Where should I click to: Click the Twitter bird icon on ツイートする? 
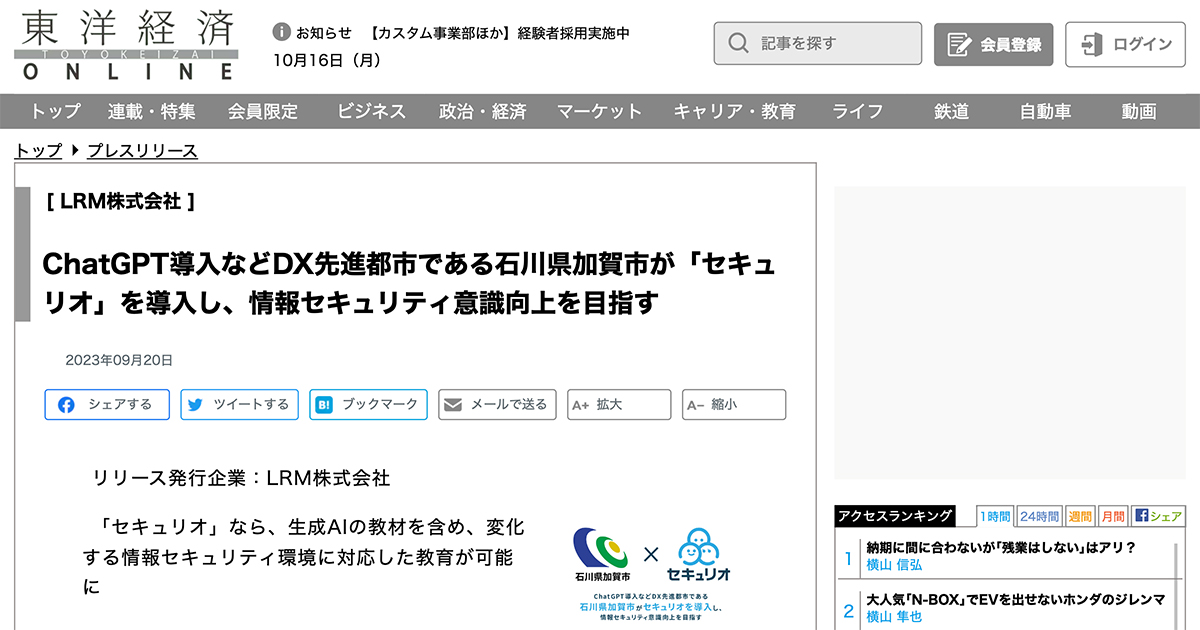[195, 405]
